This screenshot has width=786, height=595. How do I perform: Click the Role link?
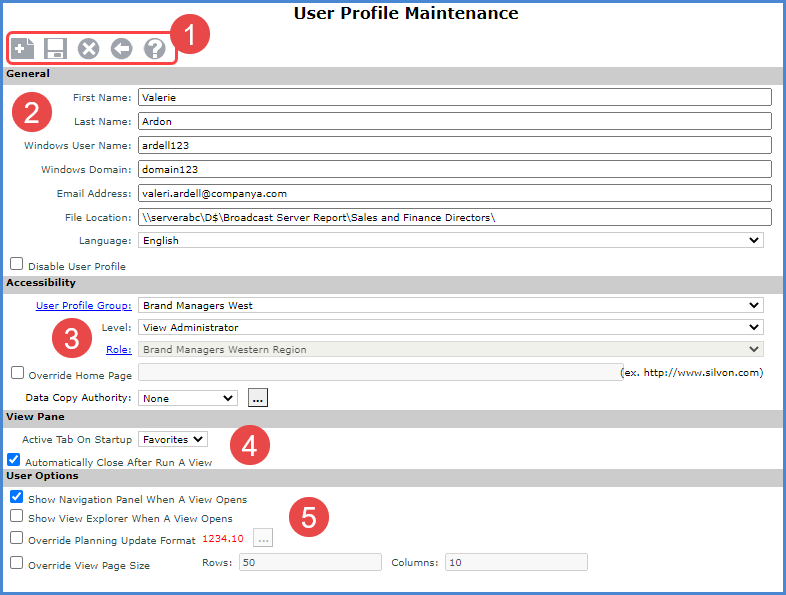tap(118, 349)
